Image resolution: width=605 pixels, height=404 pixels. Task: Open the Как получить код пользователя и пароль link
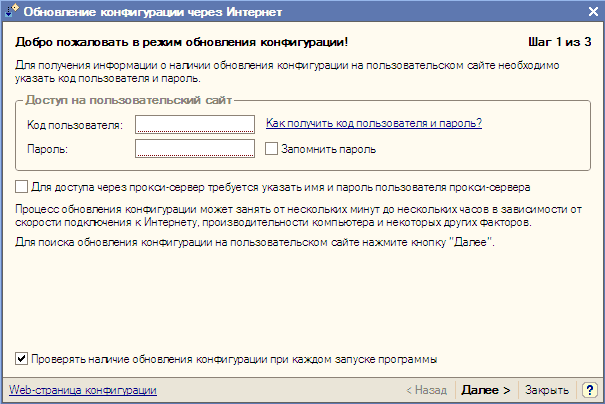(374, 123)
